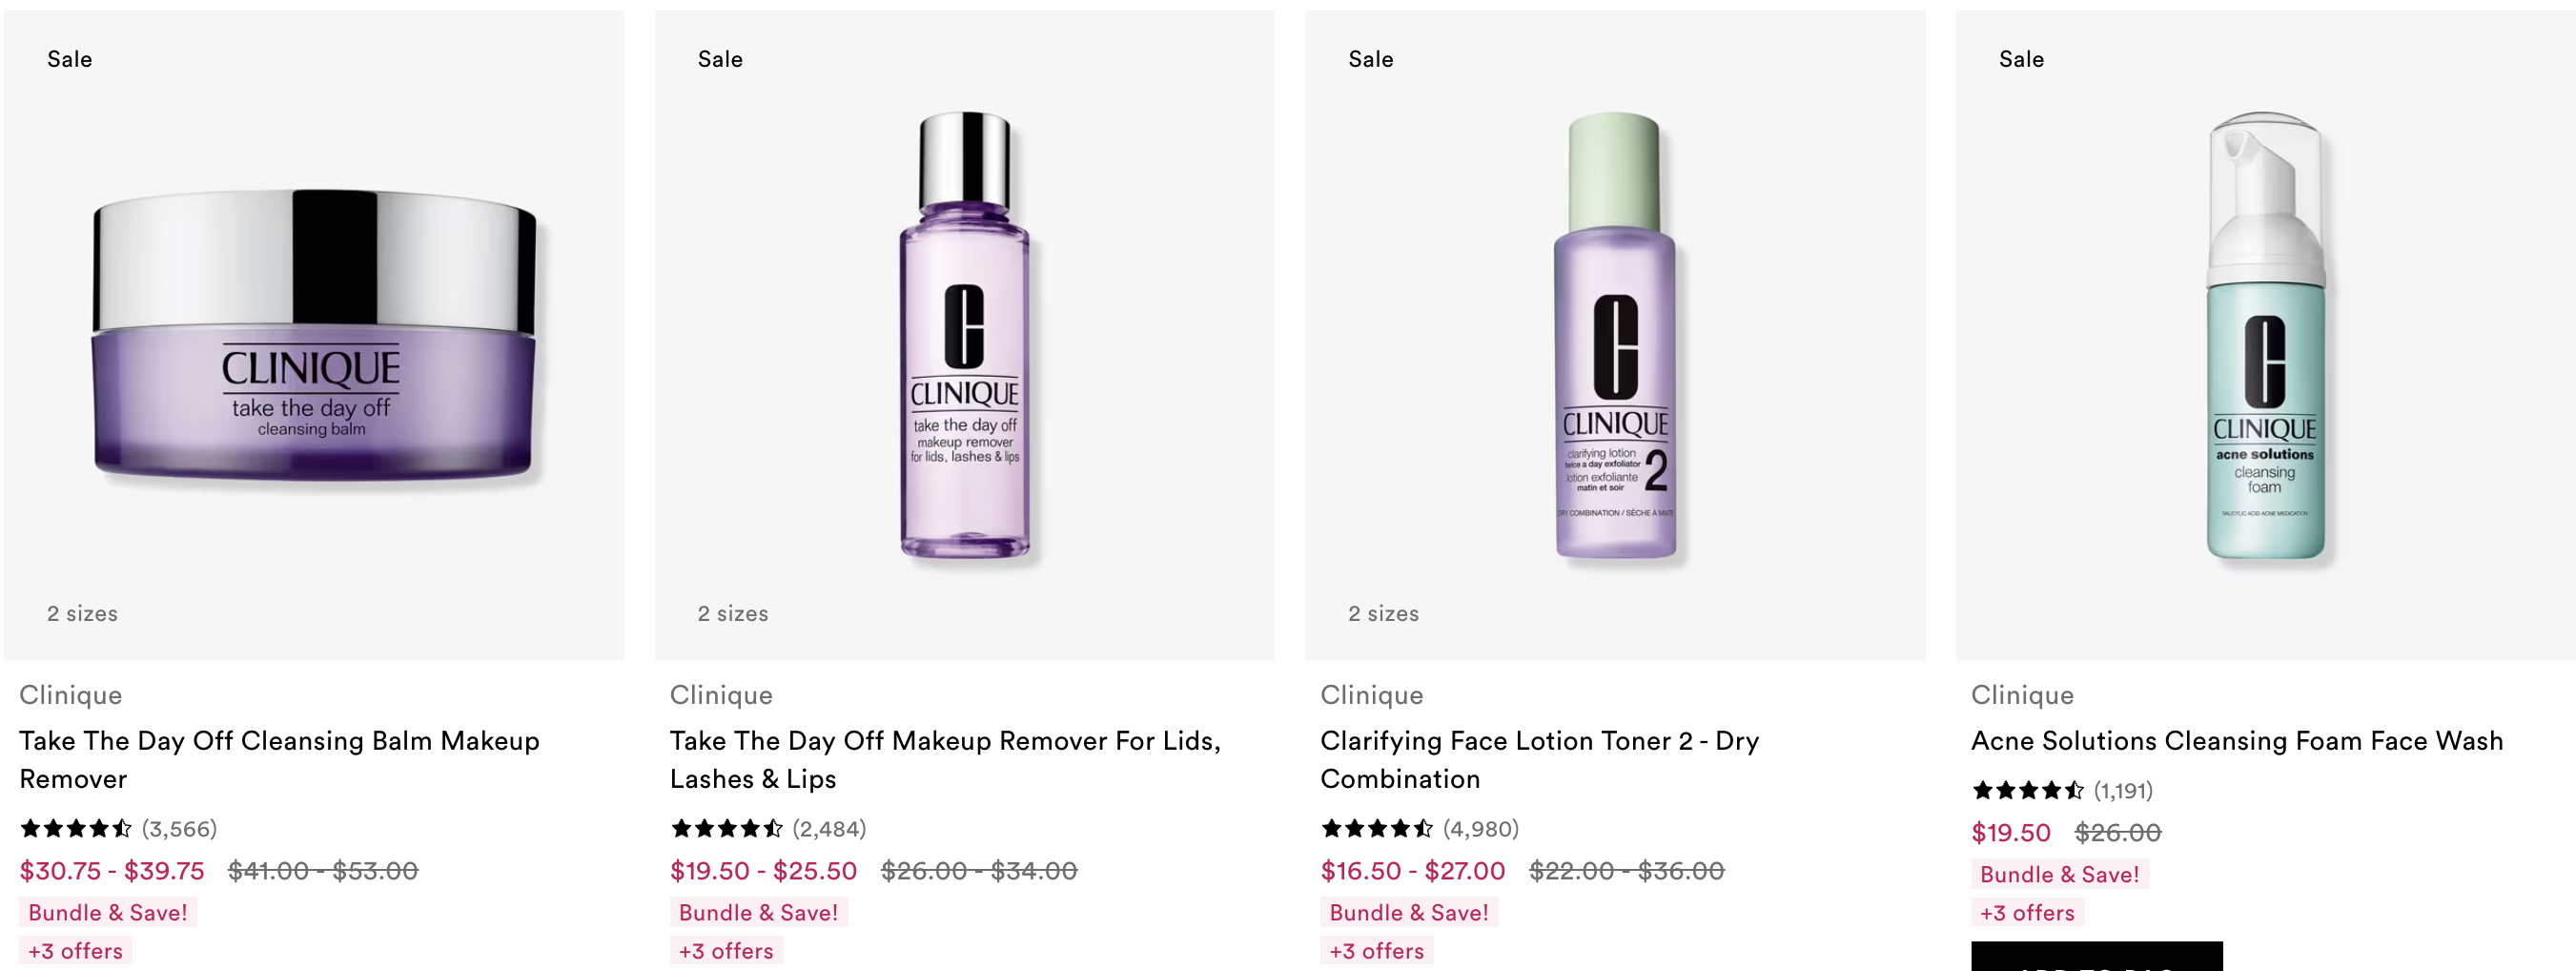Viewport: 2576px width, 971px height.
Task: Open the Clarifying Lotion 2 bottle image
Action: click(1615, 335)
